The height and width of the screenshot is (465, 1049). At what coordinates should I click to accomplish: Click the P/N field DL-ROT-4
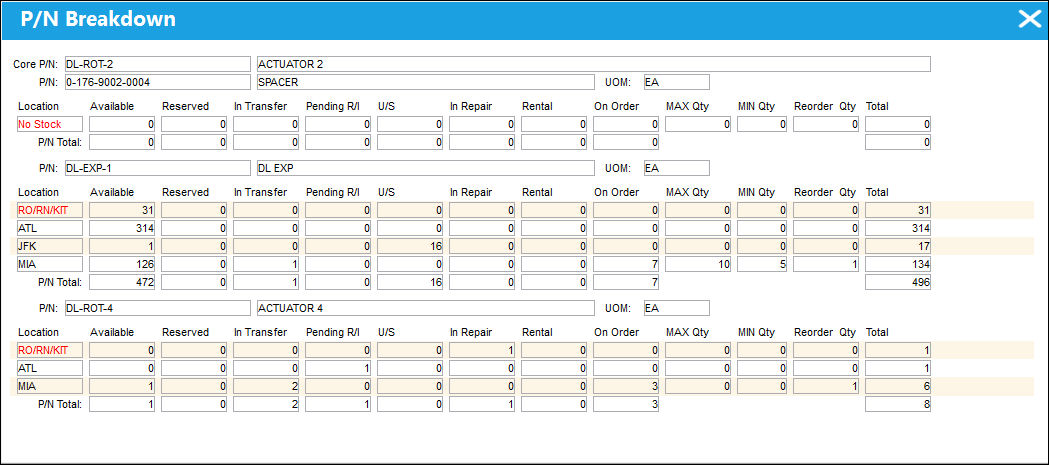[157, 308]
